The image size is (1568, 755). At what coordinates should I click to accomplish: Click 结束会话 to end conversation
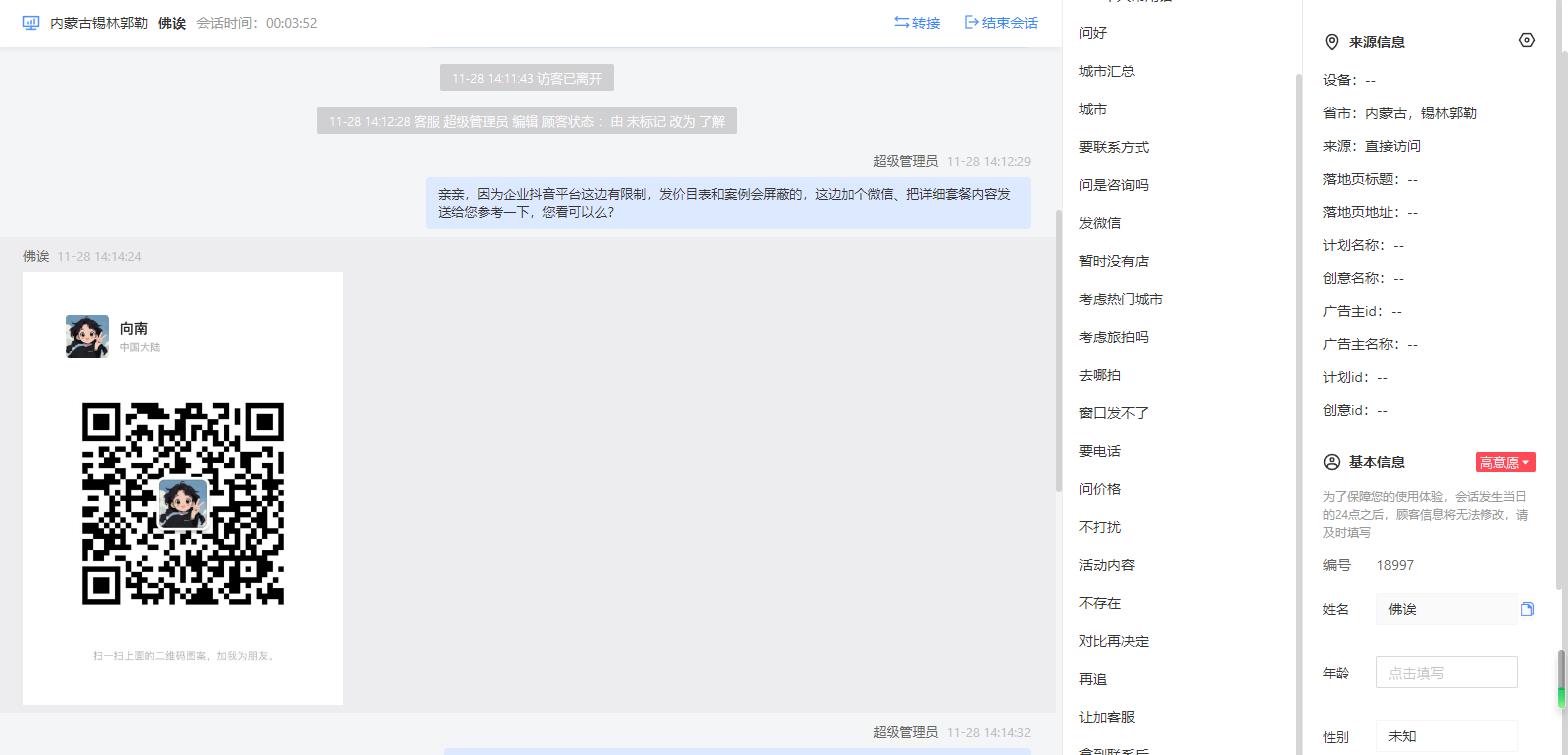1001,22
